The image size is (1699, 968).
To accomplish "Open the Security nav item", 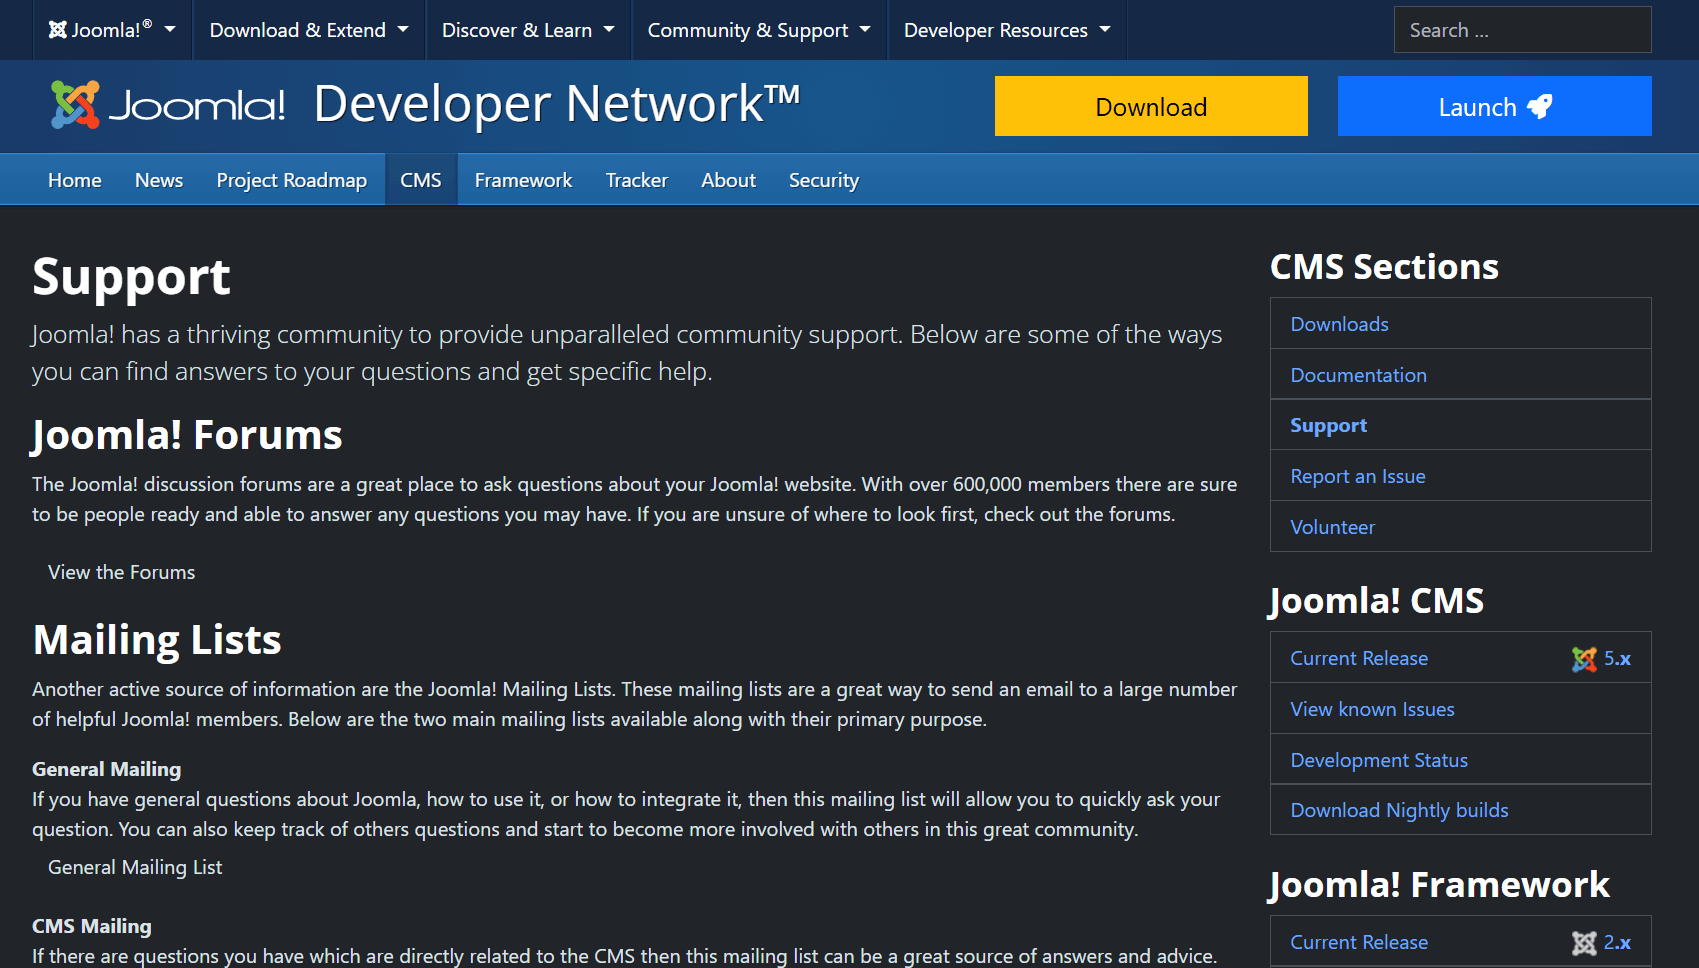I will pyautogui.click(x=824, y=180).
